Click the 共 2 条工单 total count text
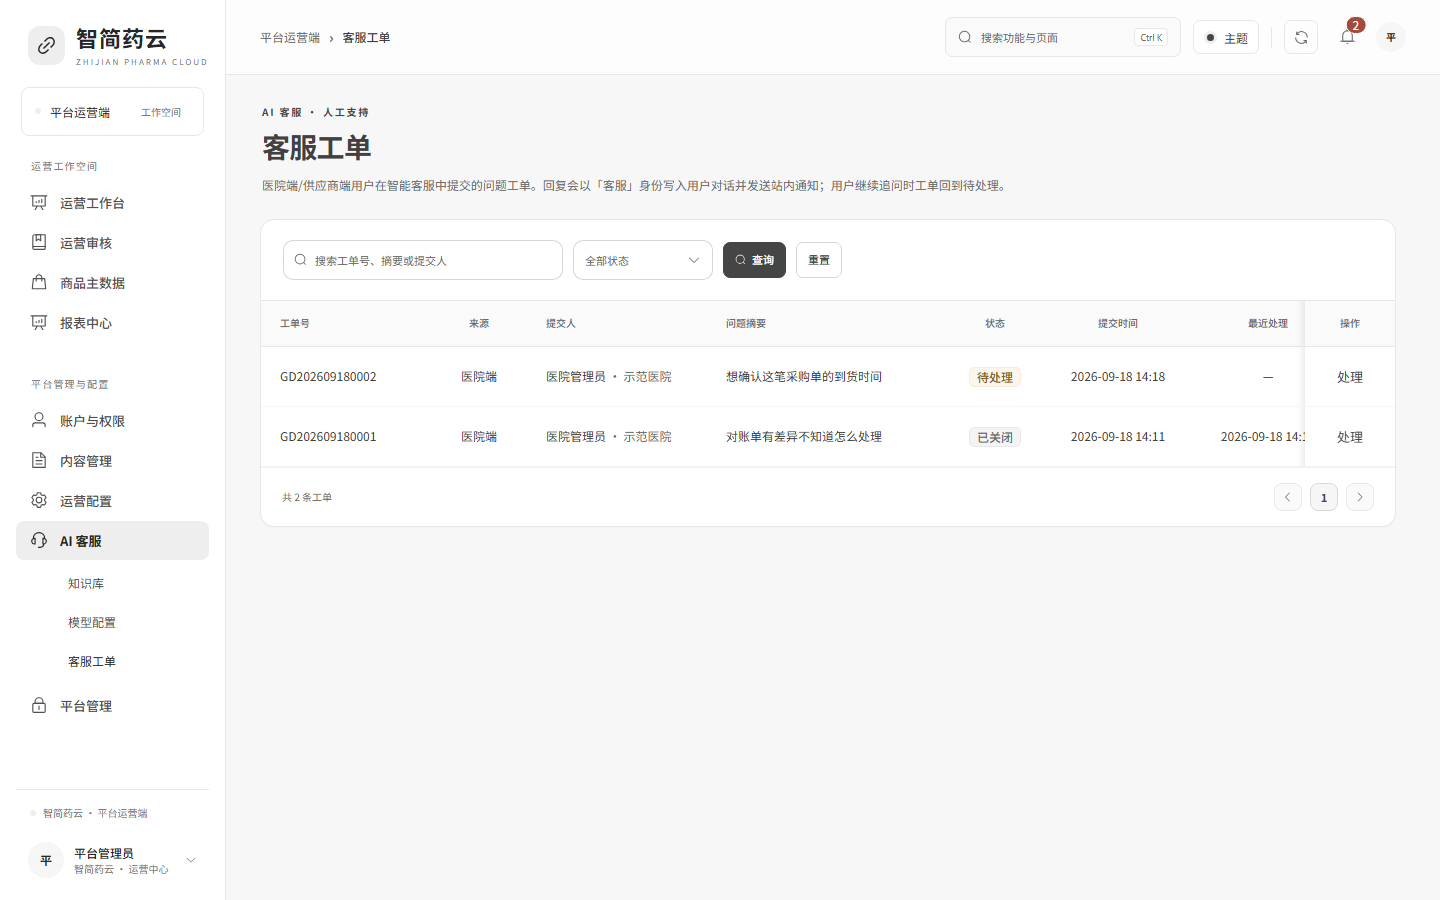 point(307,497)
